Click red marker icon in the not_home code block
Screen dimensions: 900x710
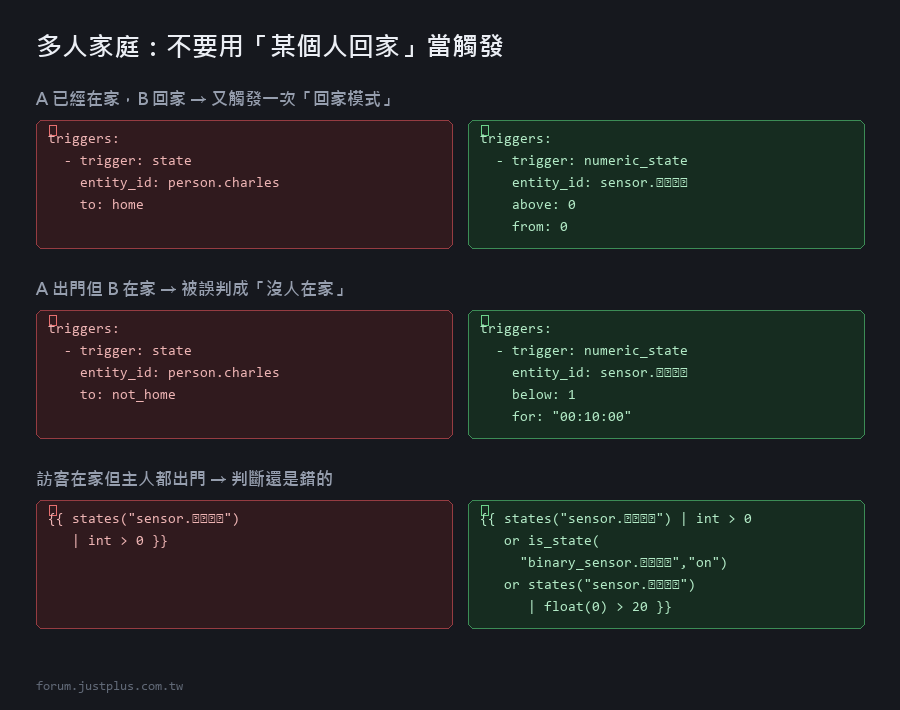coord(53,320)
